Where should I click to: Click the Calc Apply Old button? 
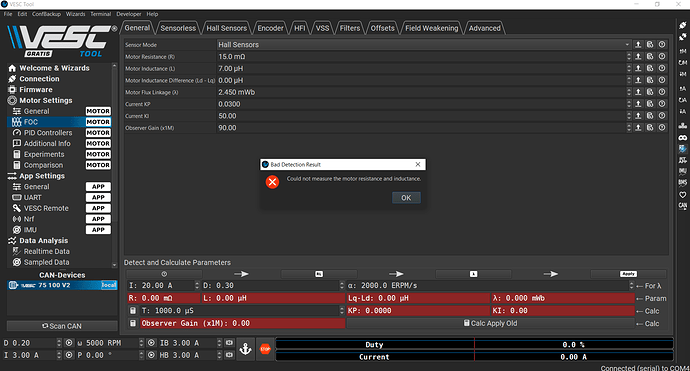click(490, 323)
